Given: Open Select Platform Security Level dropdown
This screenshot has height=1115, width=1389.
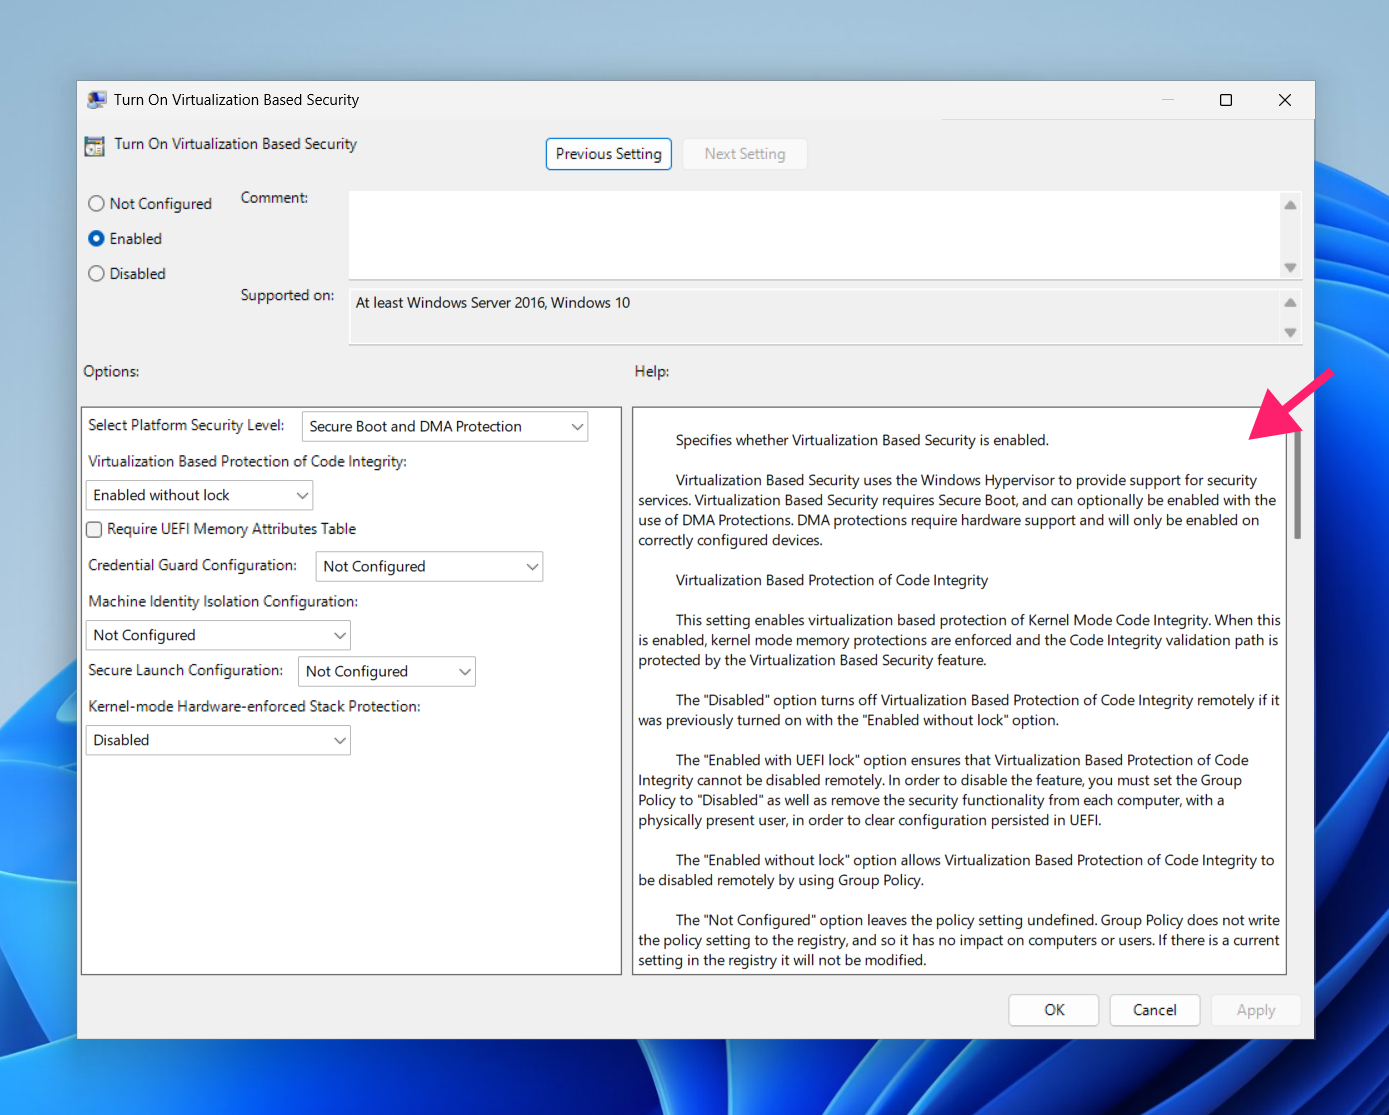Looking at the screenshot, I should tap(445, 427).
